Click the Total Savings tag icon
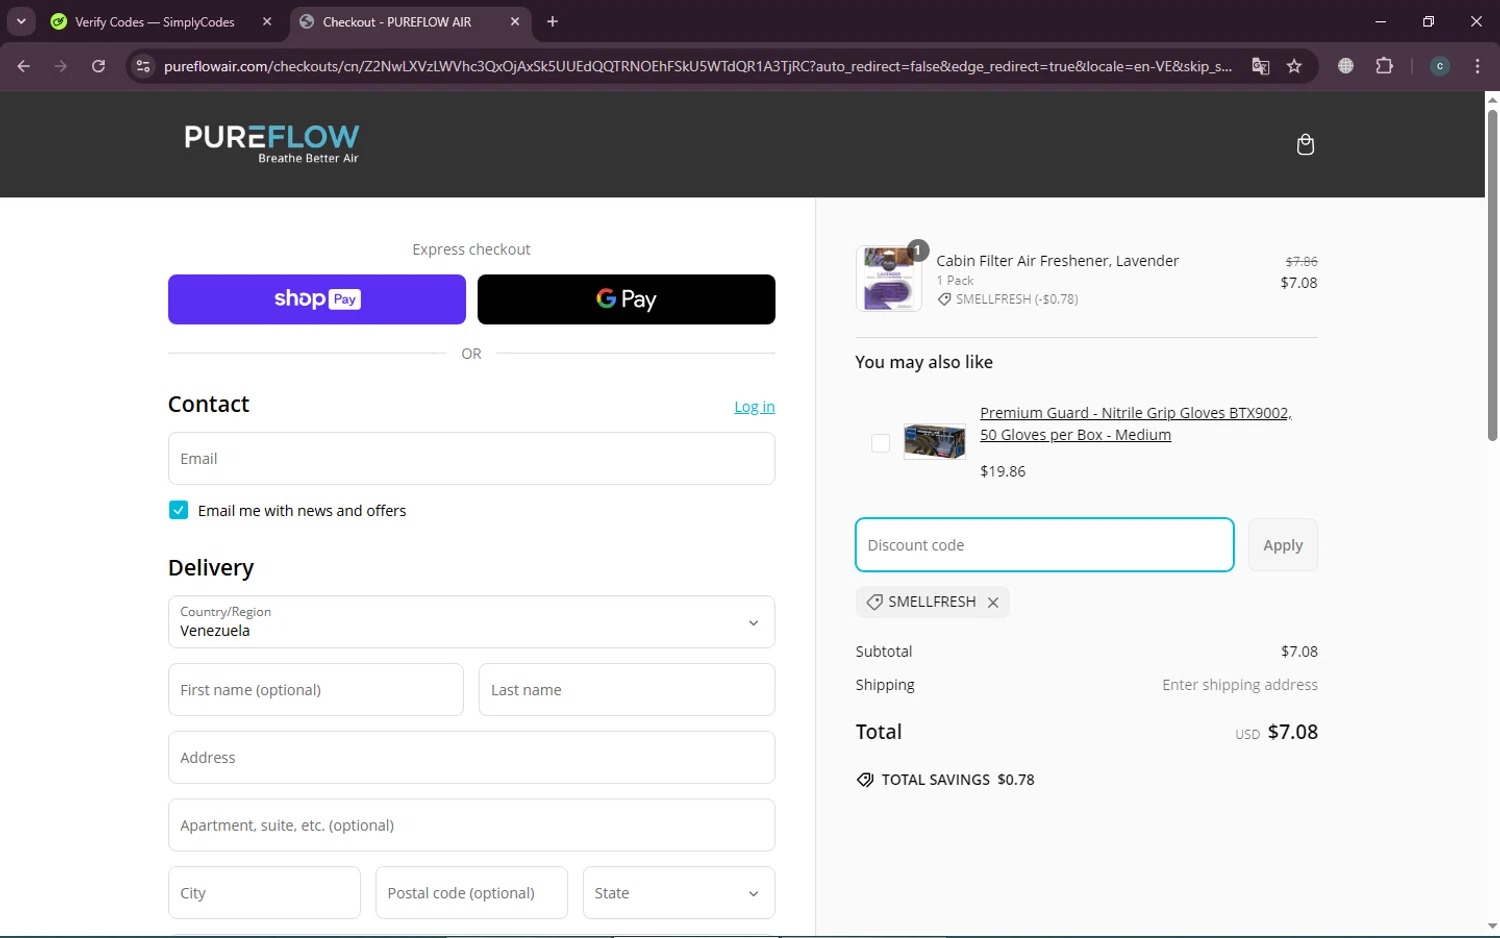 [x=865, y=780]
